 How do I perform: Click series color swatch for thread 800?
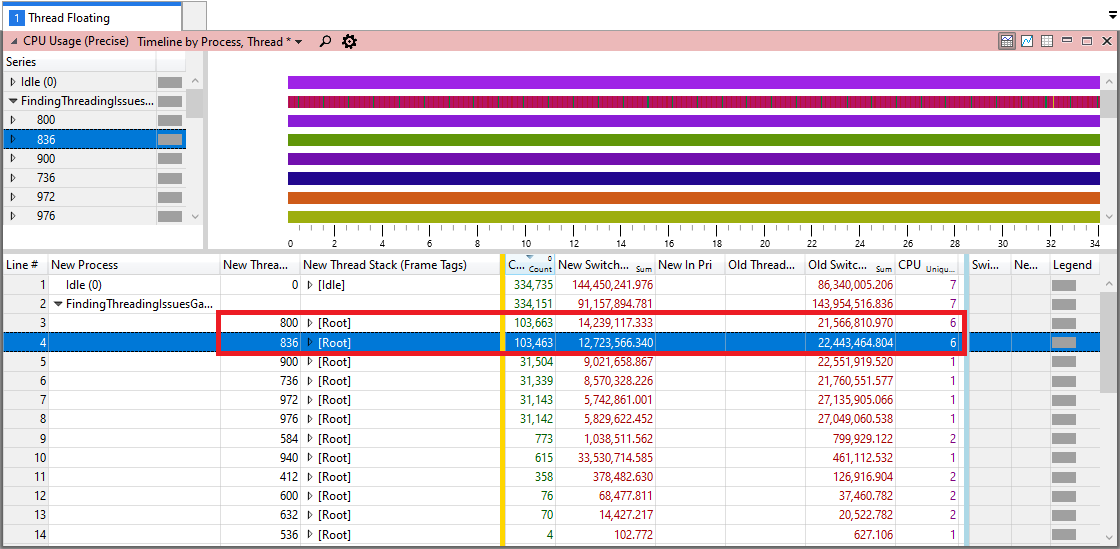pyautogui.click(x=170, y=120)
